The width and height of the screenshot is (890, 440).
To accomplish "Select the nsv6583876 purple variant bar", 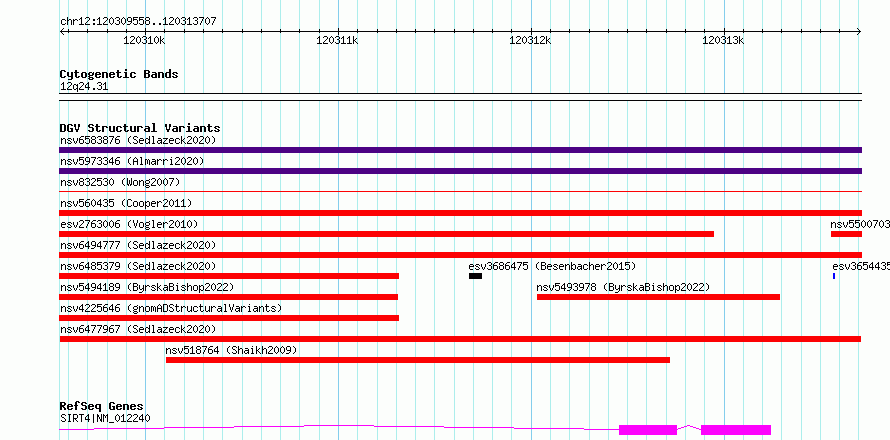I will tap(460, 150).
